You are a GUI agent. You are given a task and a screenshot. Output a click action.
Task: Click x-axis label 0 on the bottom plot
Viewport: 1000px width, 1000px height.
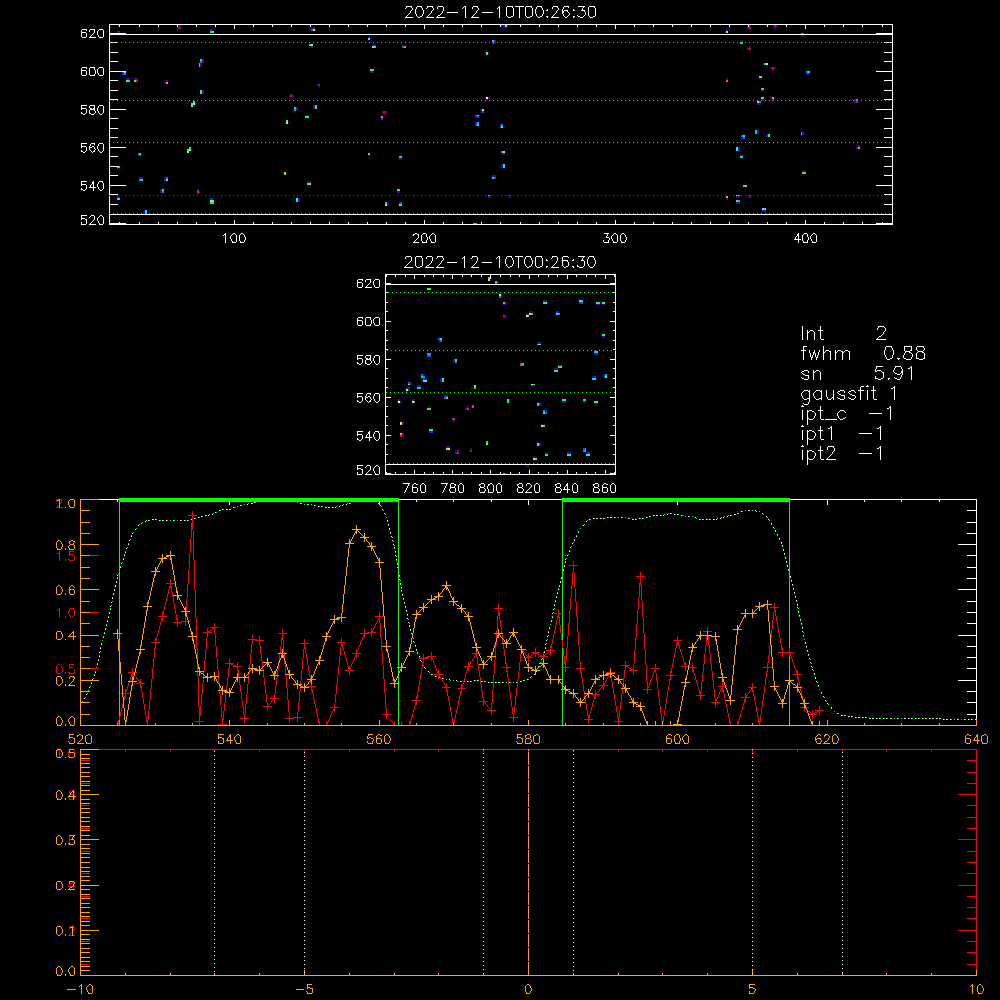coord(528,989)
